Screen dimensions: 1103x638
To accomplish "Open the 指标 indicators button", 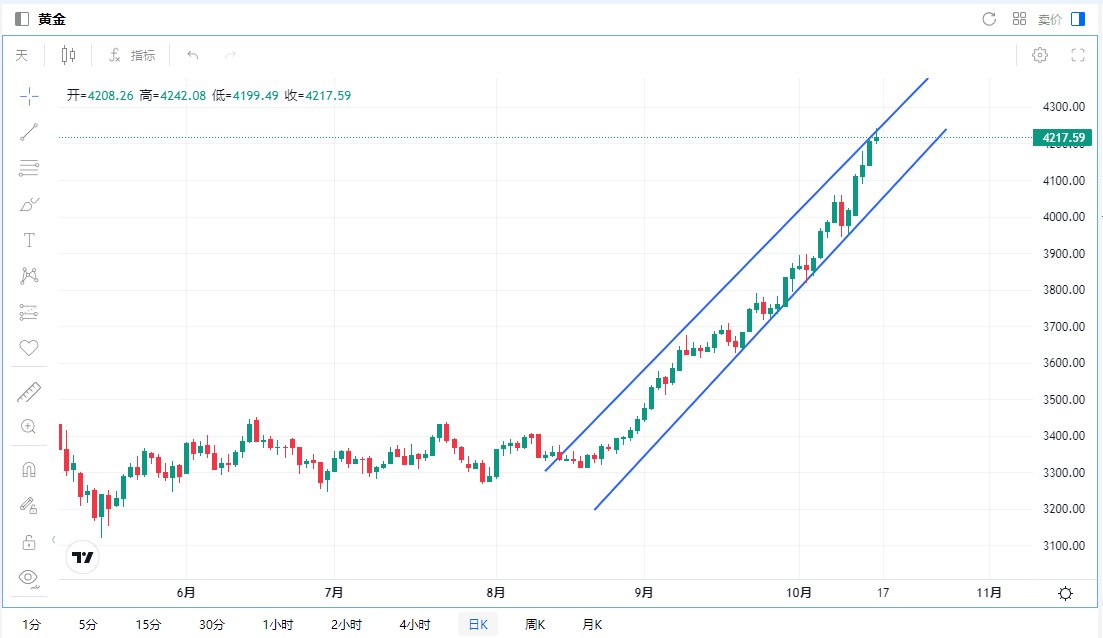I will pos(132,55).
